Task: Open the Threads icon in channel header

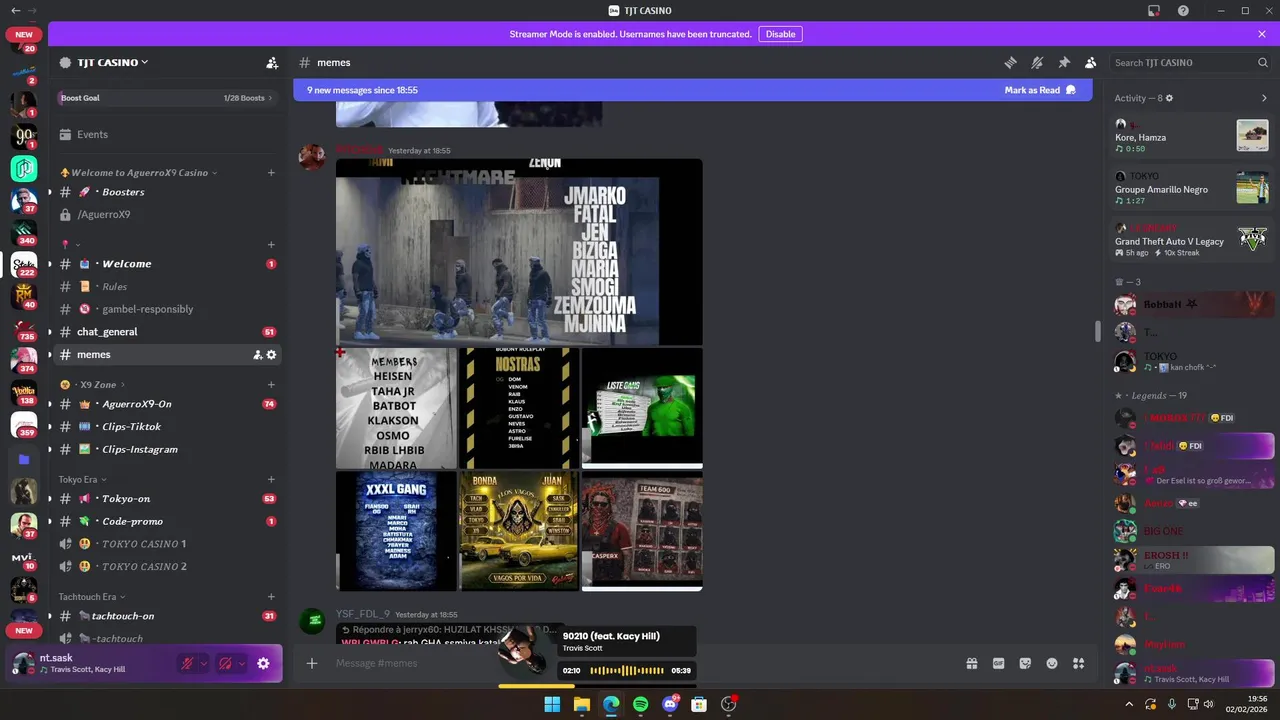Action: (1010, 62)
